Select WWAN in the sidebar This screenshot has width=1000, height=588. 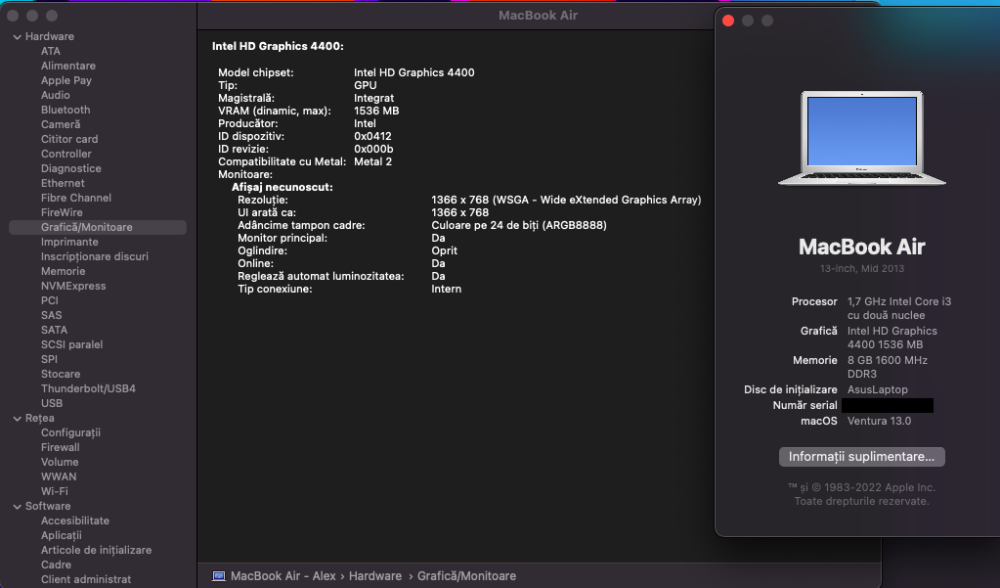pyautogui.click(x=59, y=476)
